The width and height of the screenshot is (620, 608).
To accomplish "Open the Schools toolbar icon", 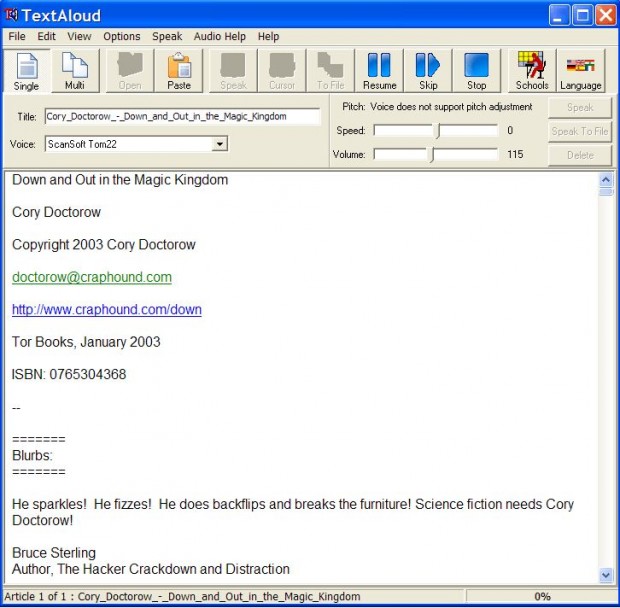I will (532, 72).
